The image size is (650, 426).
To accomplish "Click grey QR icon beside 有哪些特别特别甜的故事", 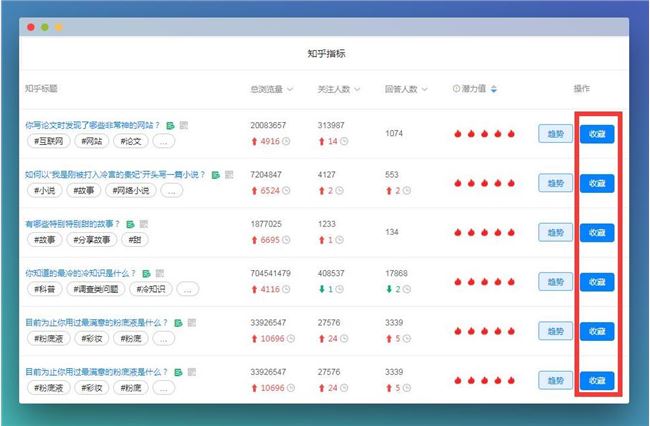I will 143,224.
